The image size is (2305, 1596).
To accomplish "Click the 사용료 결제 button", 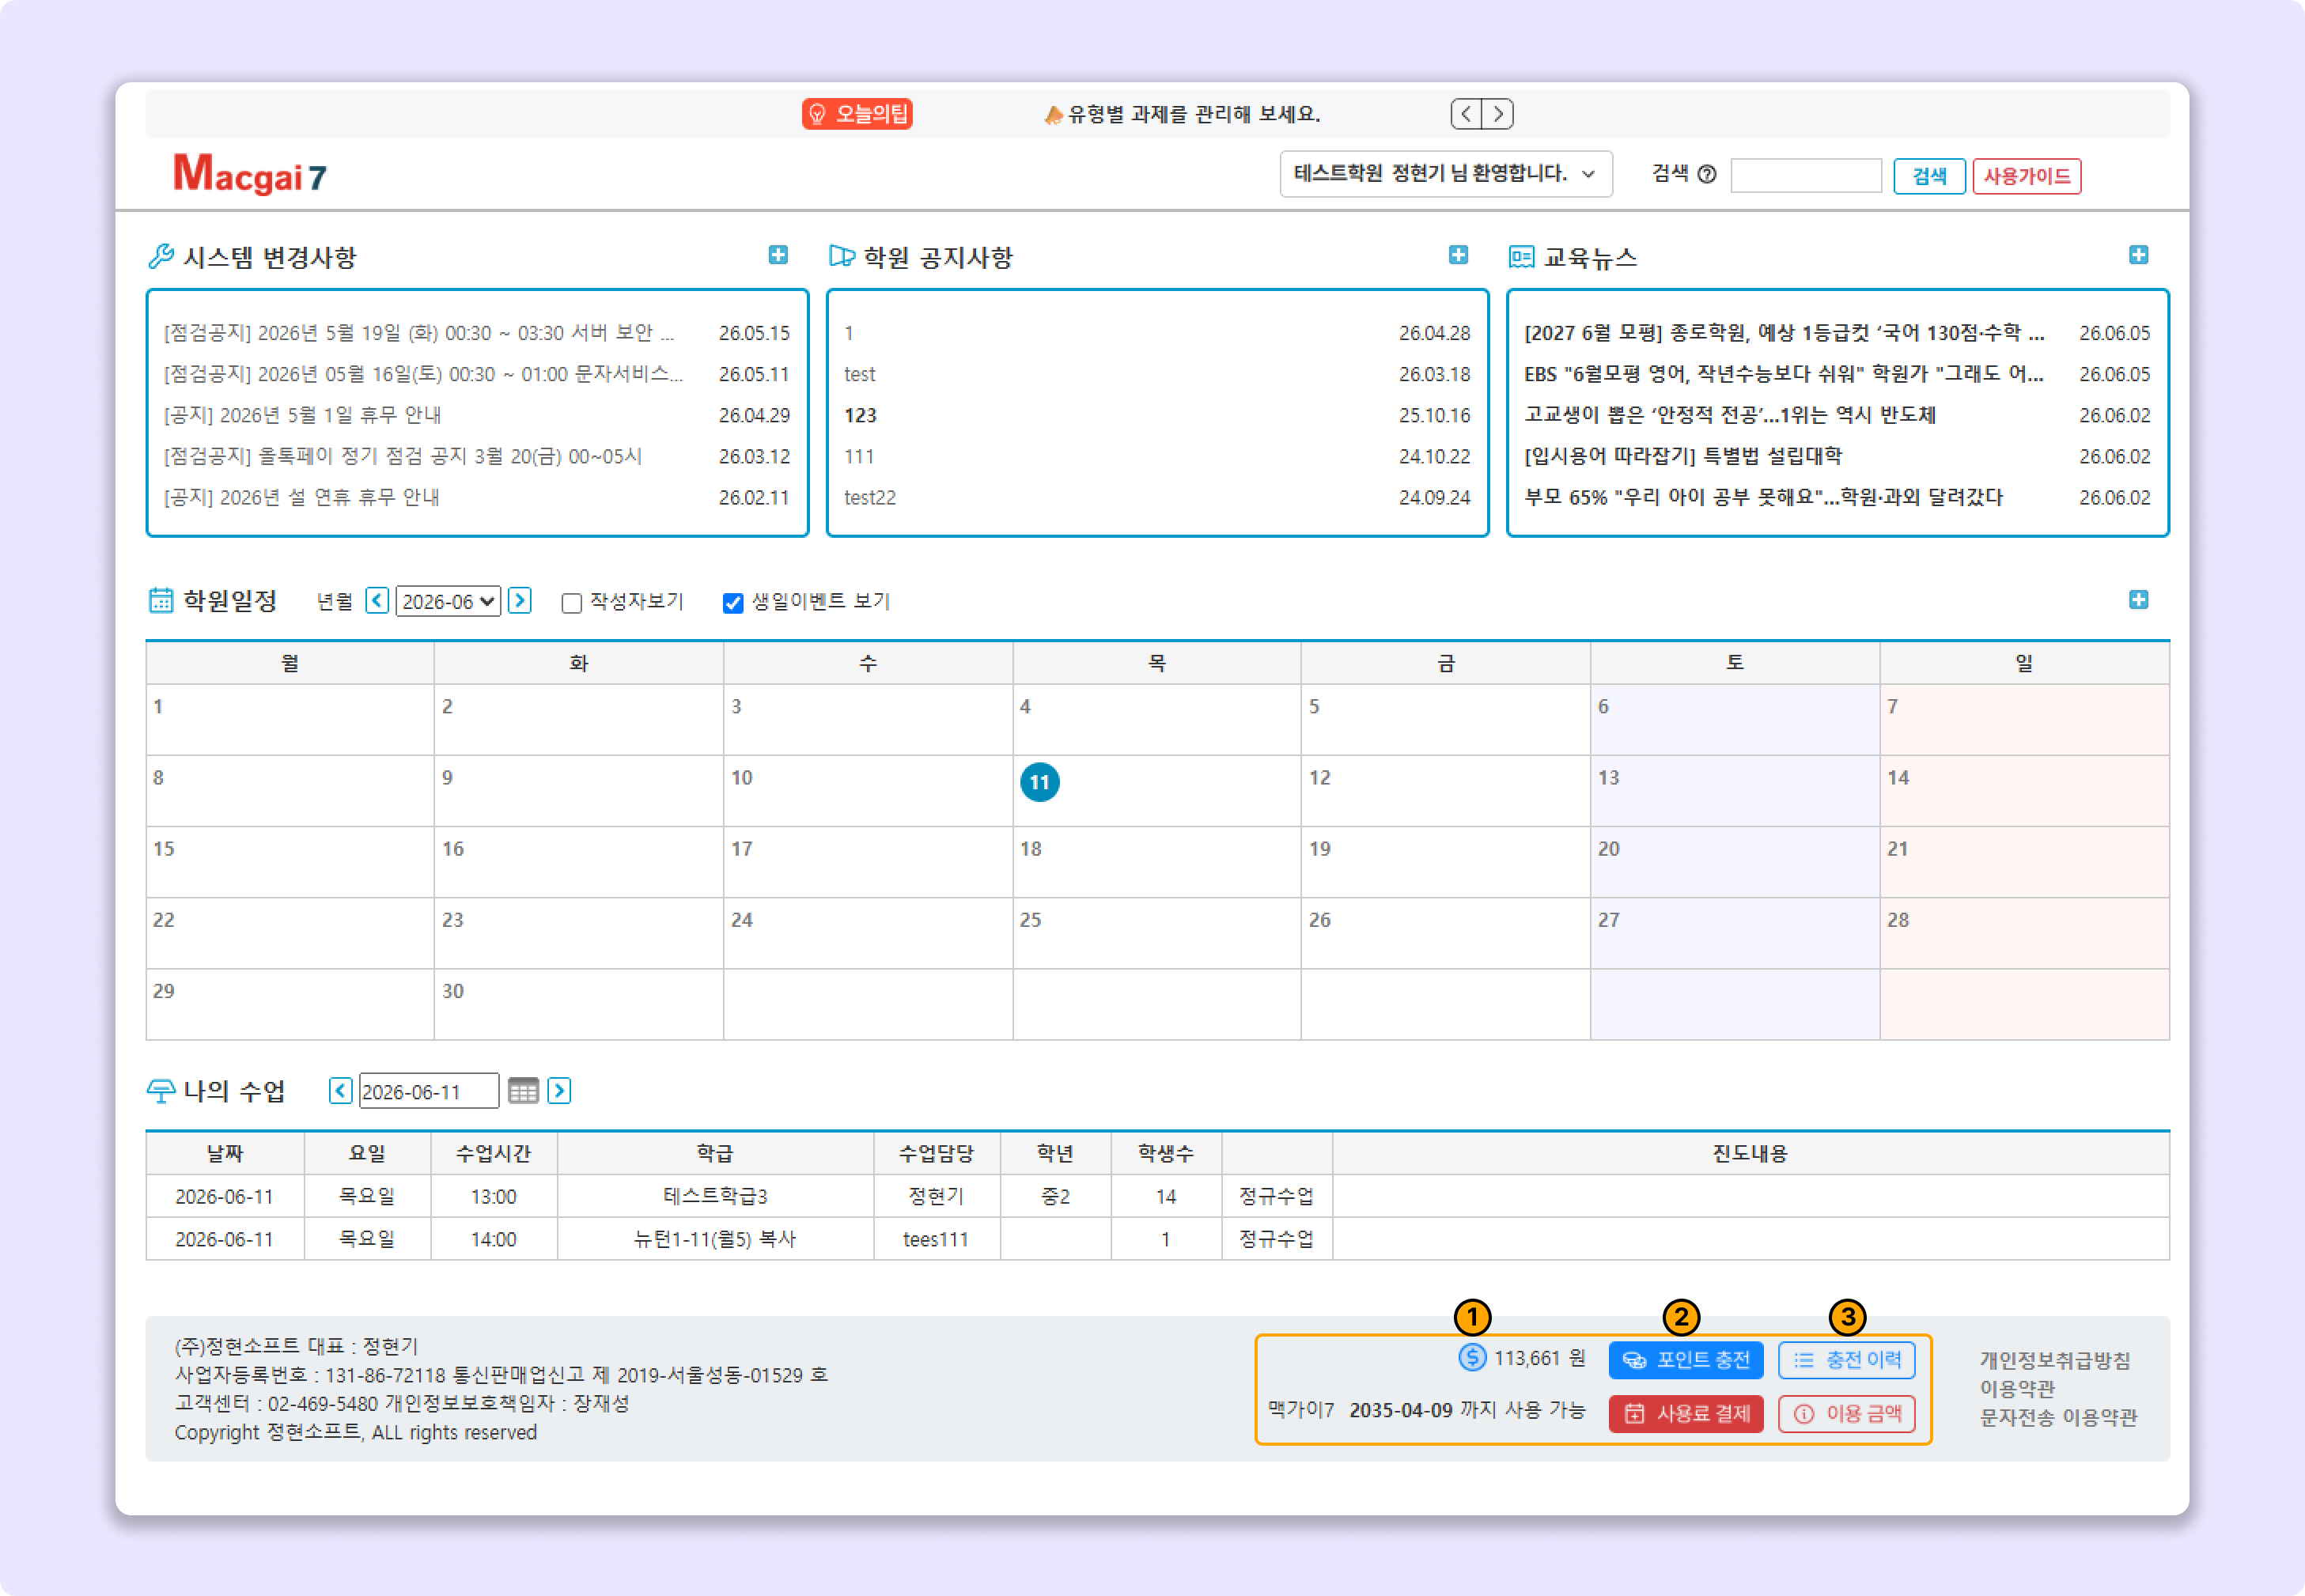I will (x=1686, y=1414).
